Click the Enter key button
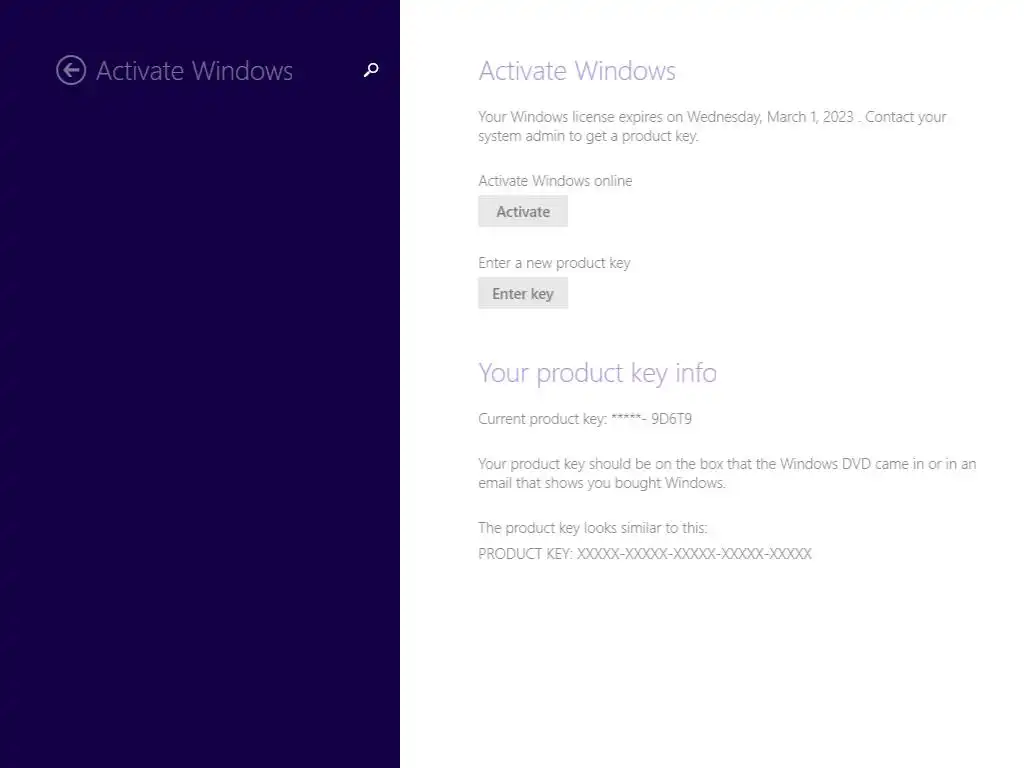This screenshot has height=768, width=1024. [x=522, y=294]
